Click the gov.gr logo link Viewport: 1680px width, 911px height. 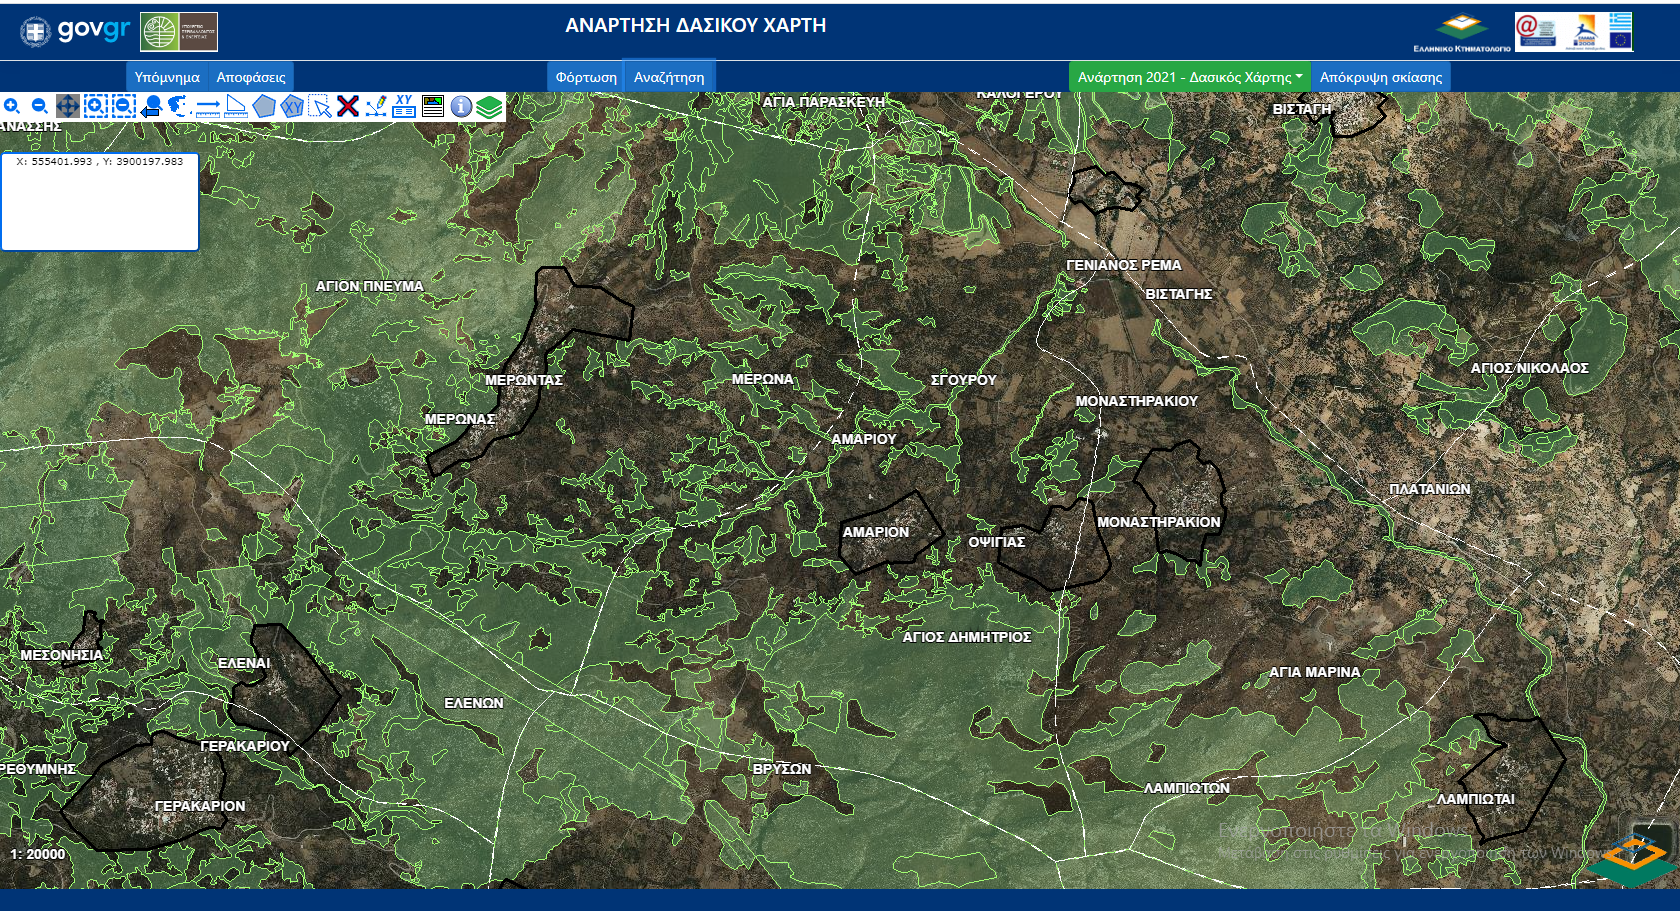coord(76,30)
